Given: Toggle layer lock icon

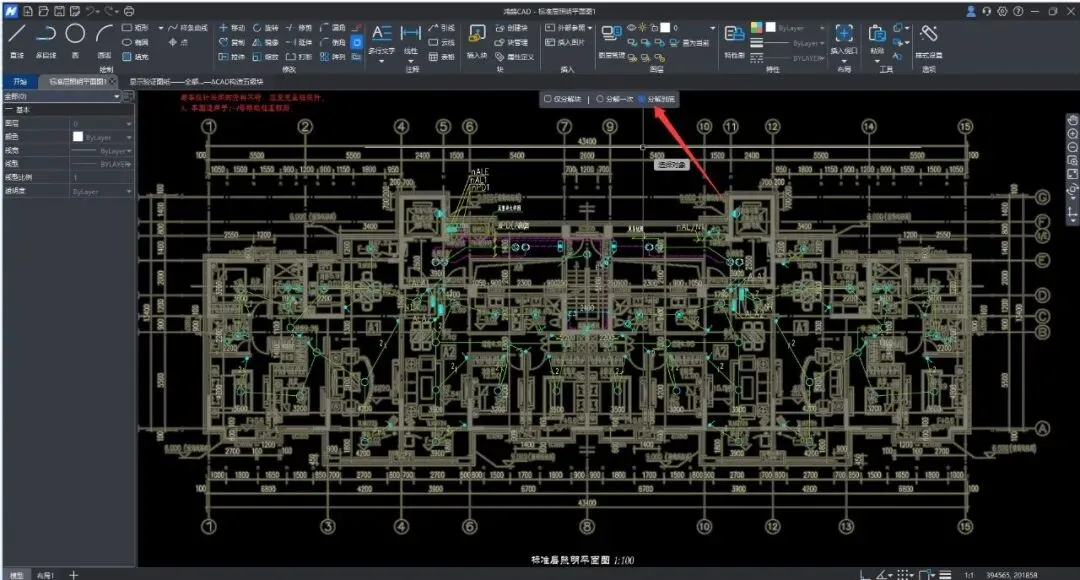Looking at the screenshot, I should point(654,28).
